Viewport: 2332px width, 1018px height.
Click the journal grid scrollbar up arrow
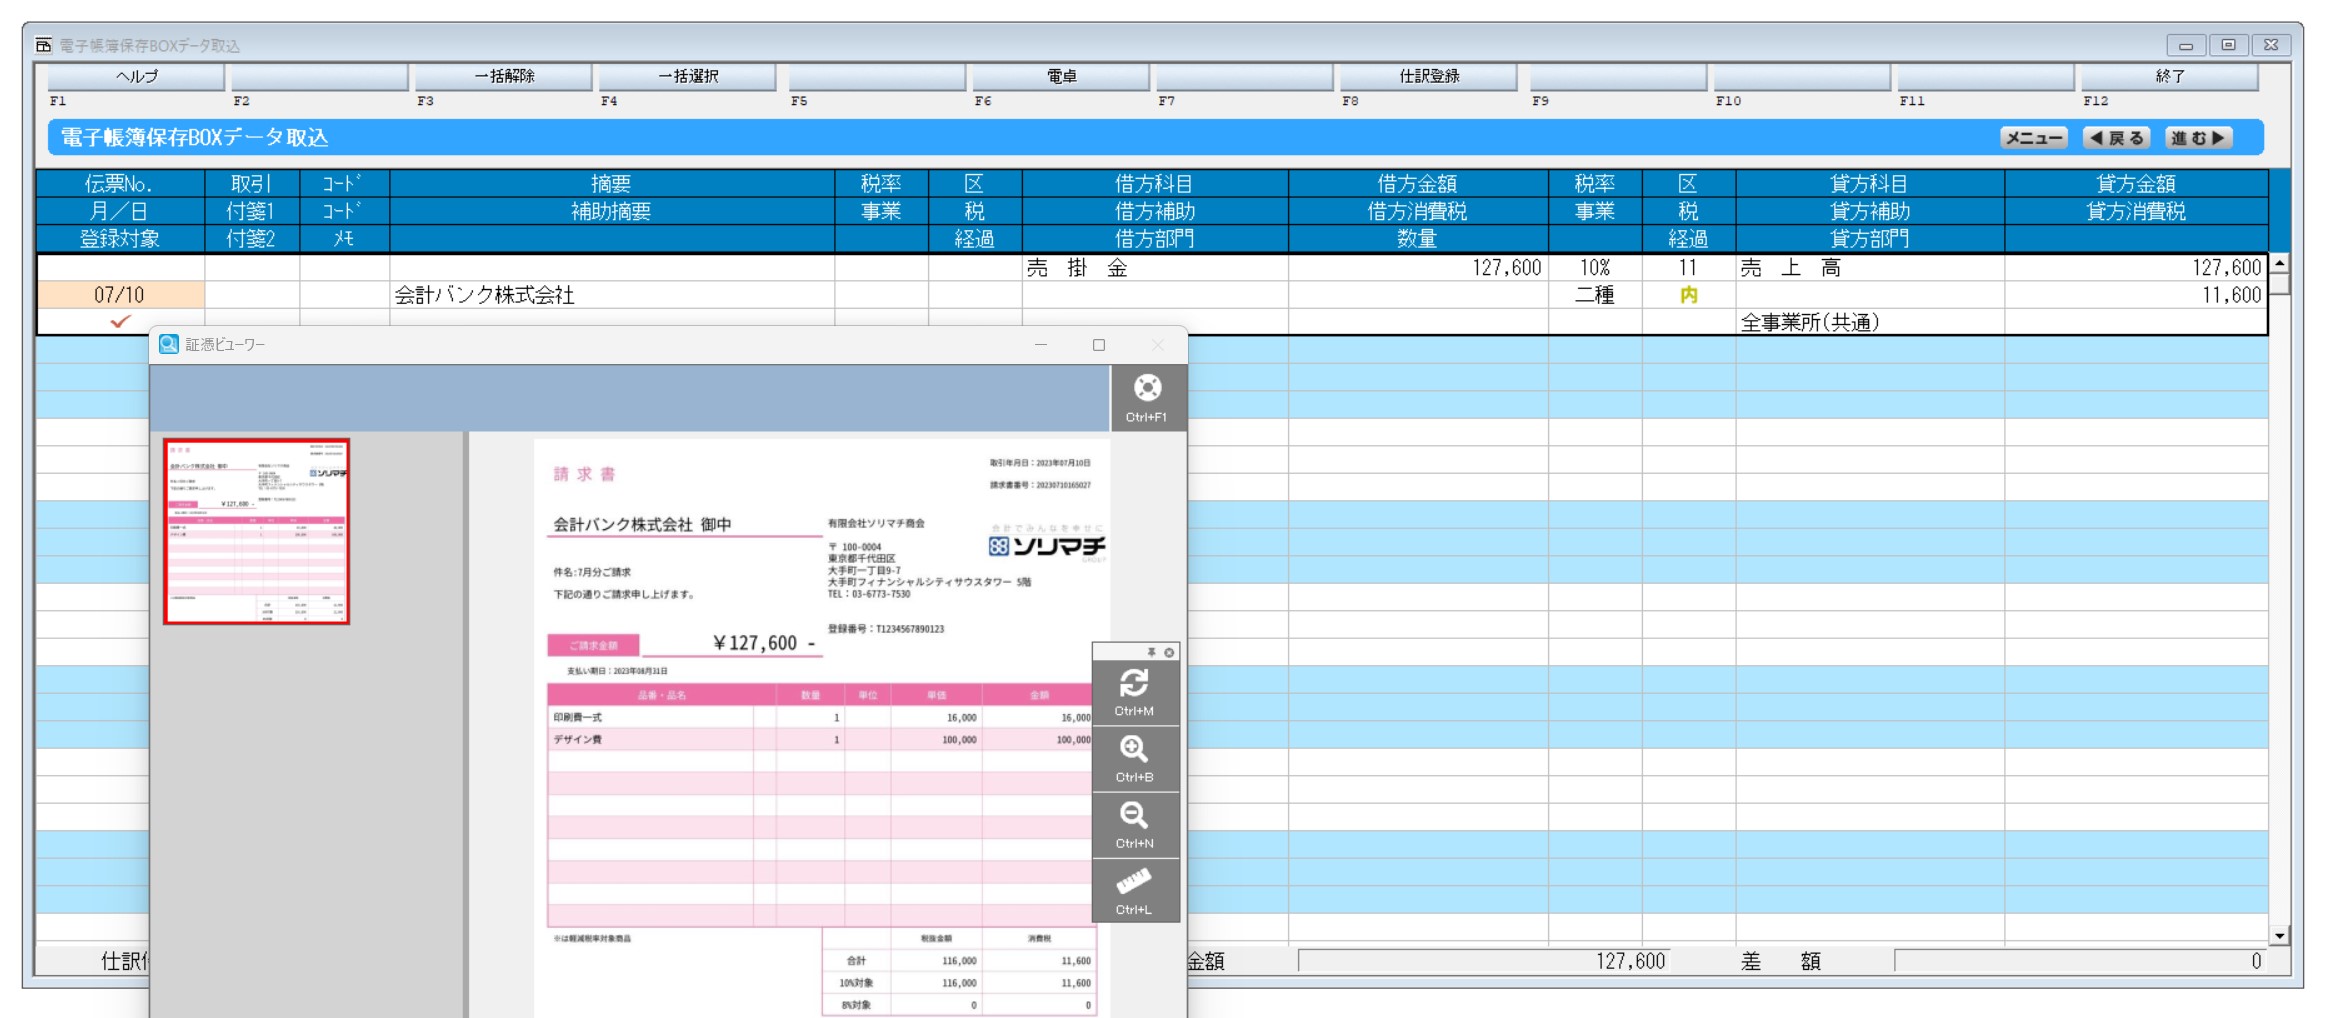tap(2279, 263)
